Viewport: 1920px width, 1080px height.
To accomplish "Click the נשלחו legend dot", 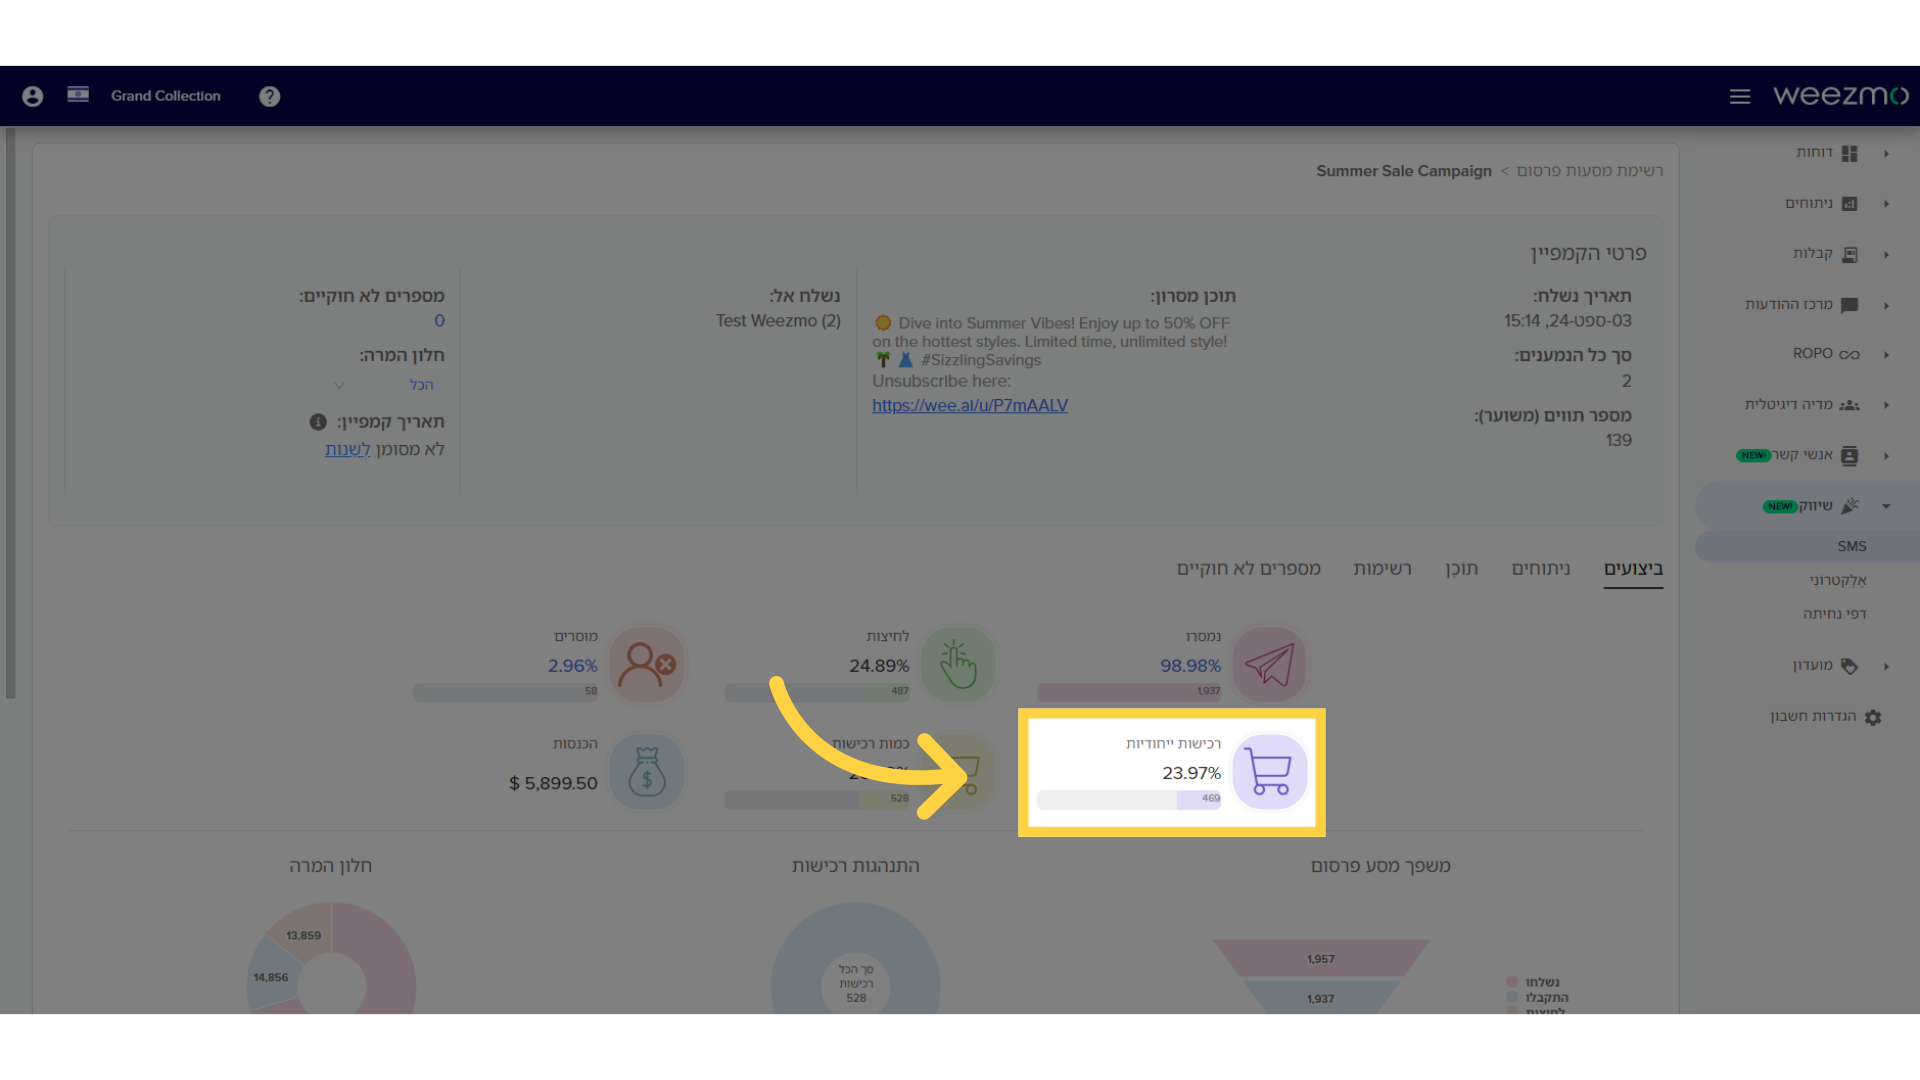I will (1512, 982).
